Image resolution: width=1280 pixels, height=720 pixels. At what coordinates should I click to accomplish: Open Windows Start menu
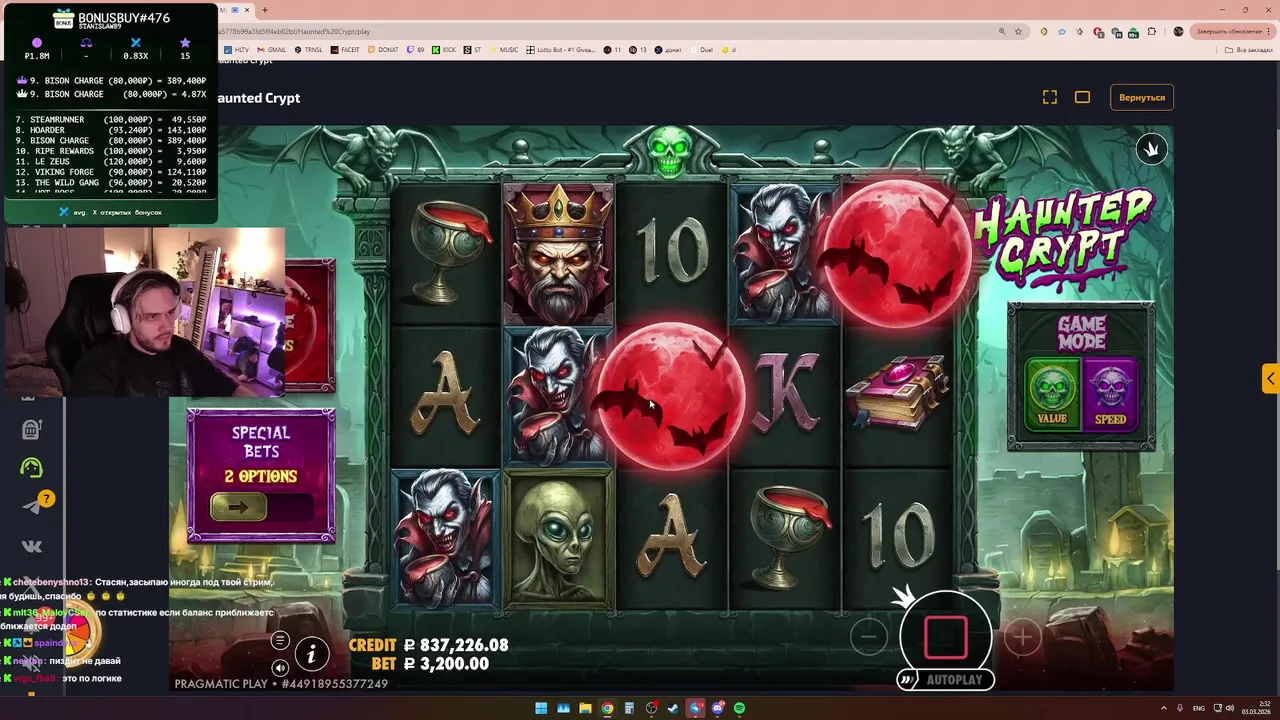pos(541,708)
